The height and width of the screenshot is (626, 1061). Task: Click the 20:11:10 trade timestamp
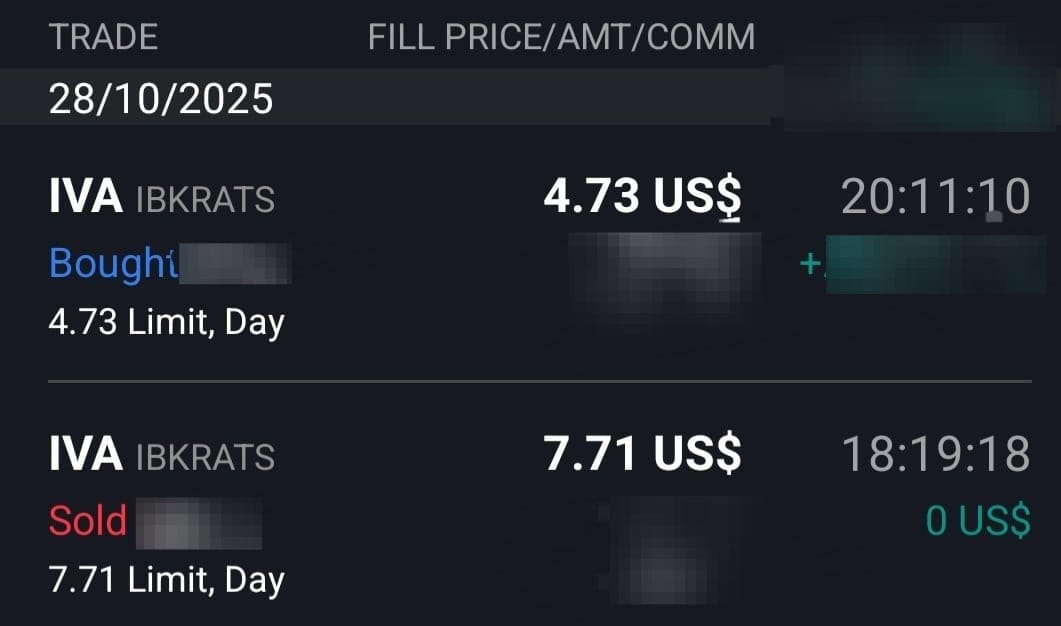pos(935,198)
